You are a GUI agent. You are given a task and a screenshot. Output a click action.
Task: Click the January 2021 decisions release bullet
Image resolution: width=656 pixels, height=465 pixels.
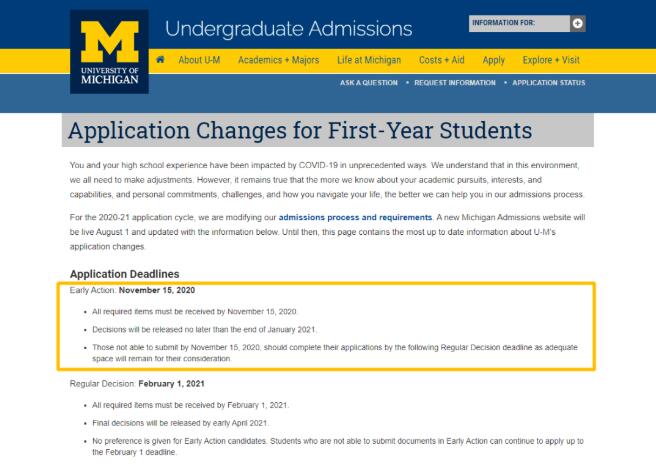click(x=205, y=329)
